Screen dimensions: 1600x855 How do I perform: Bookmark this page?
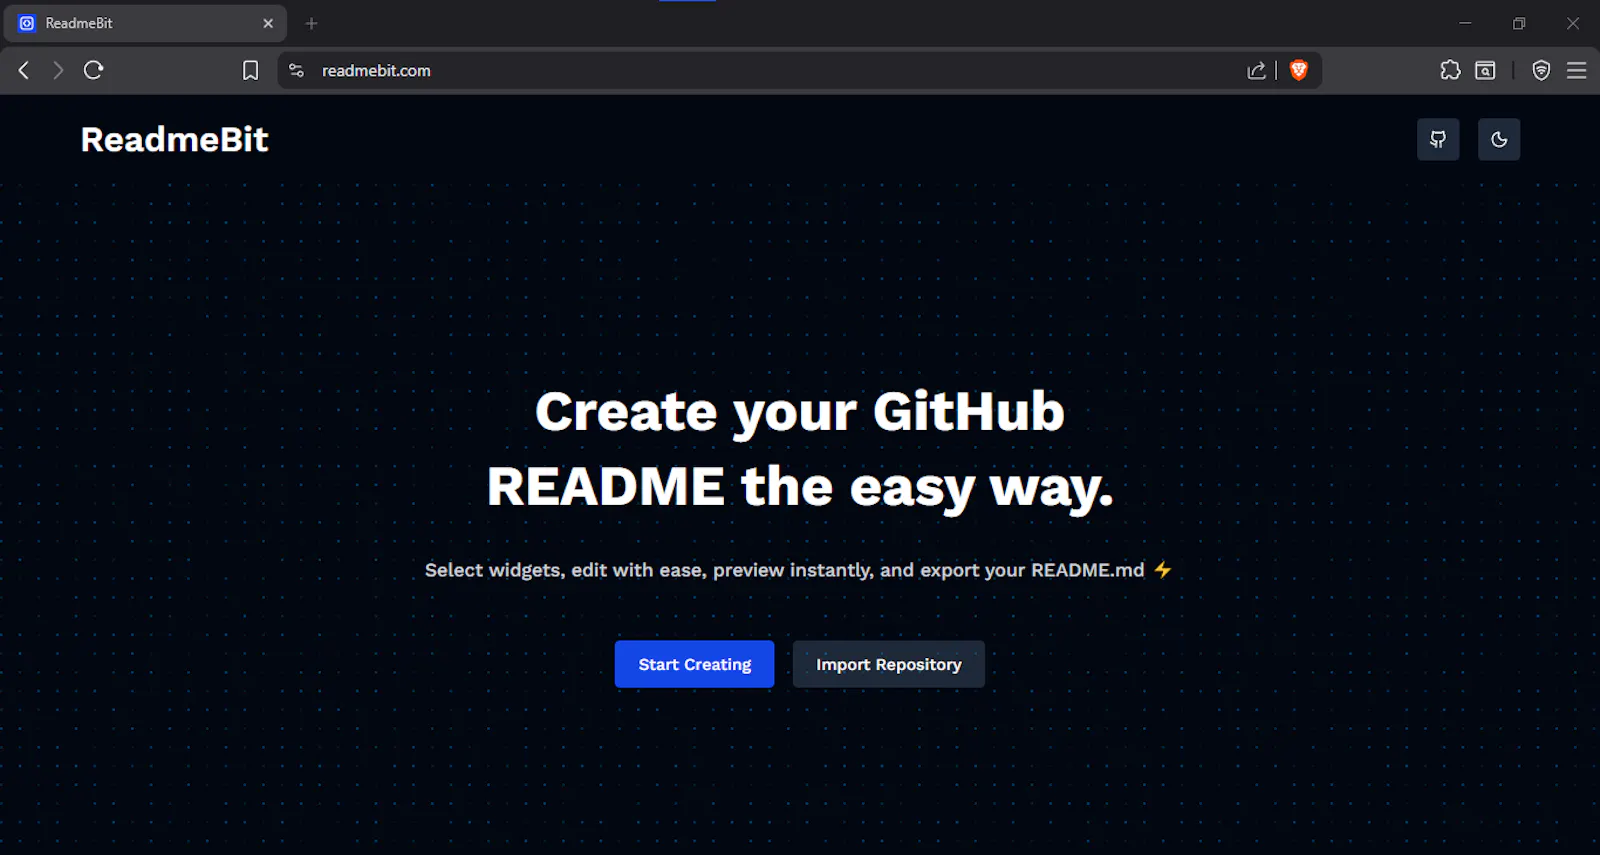tap(250, 70)
